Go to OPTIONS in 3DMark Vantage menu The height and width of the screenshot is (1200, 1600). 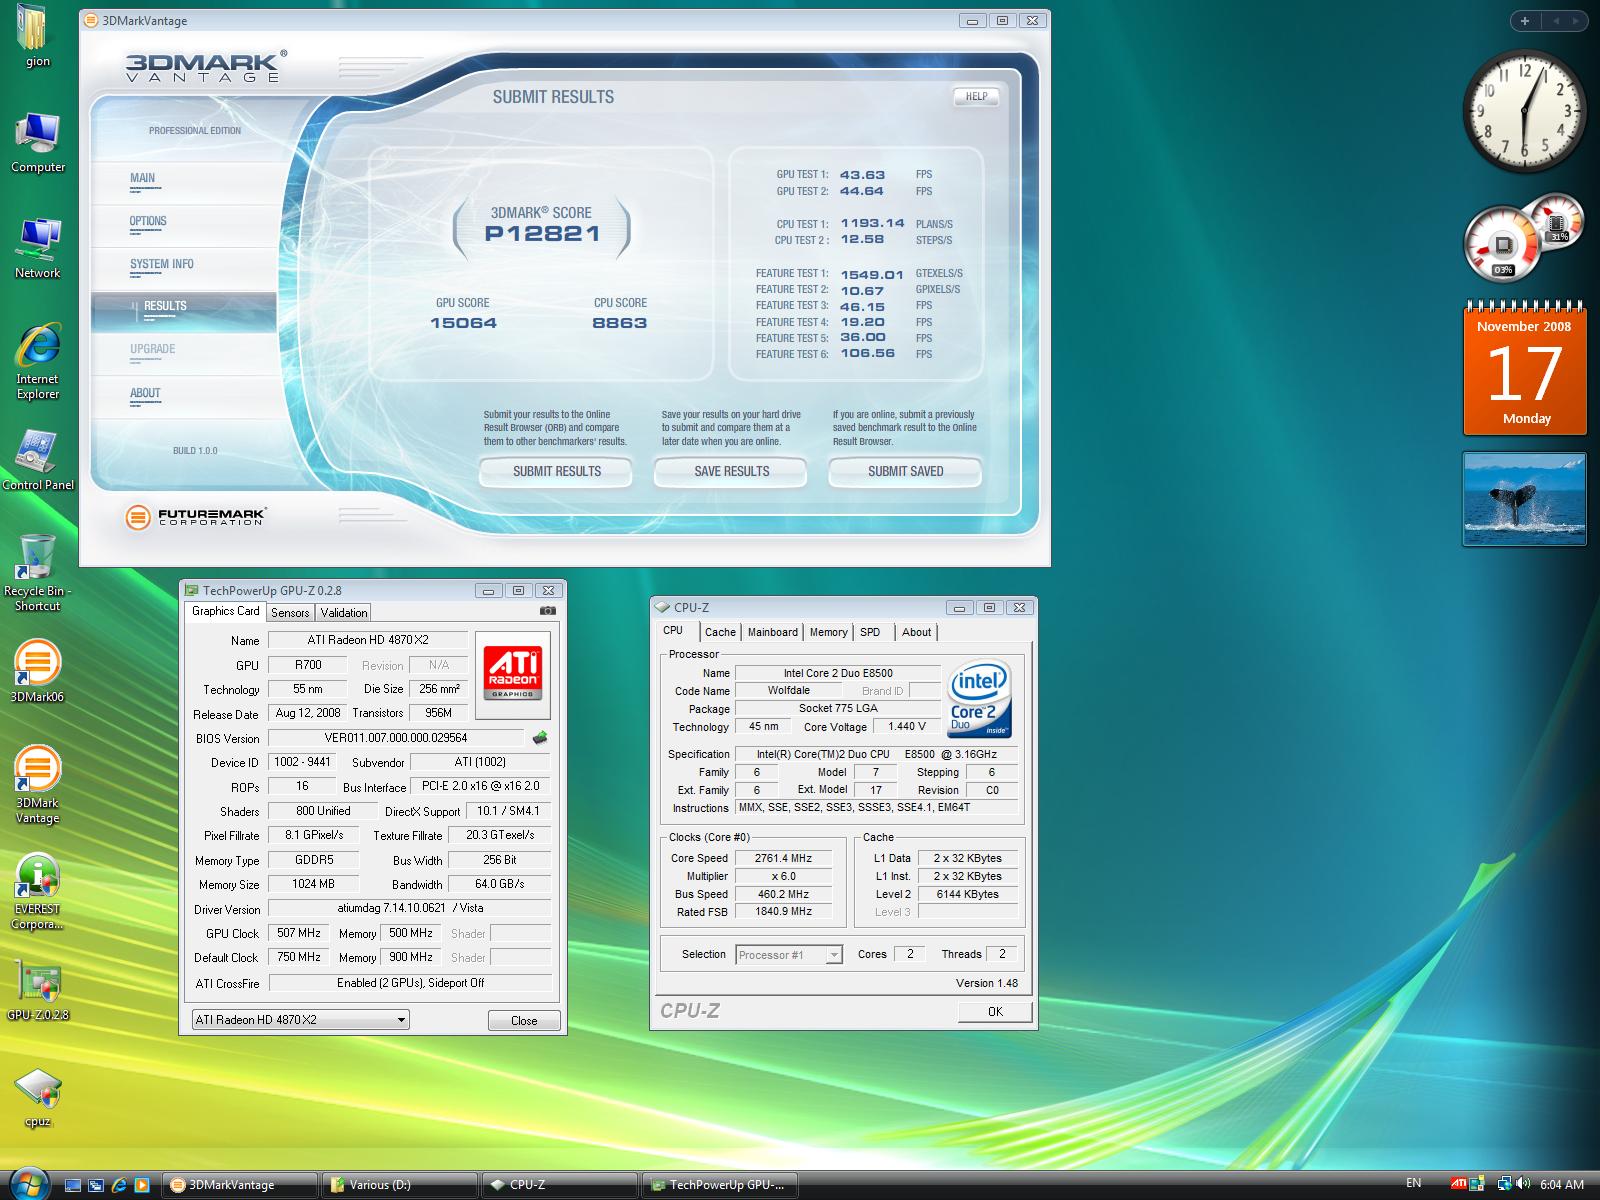[148, 222]
